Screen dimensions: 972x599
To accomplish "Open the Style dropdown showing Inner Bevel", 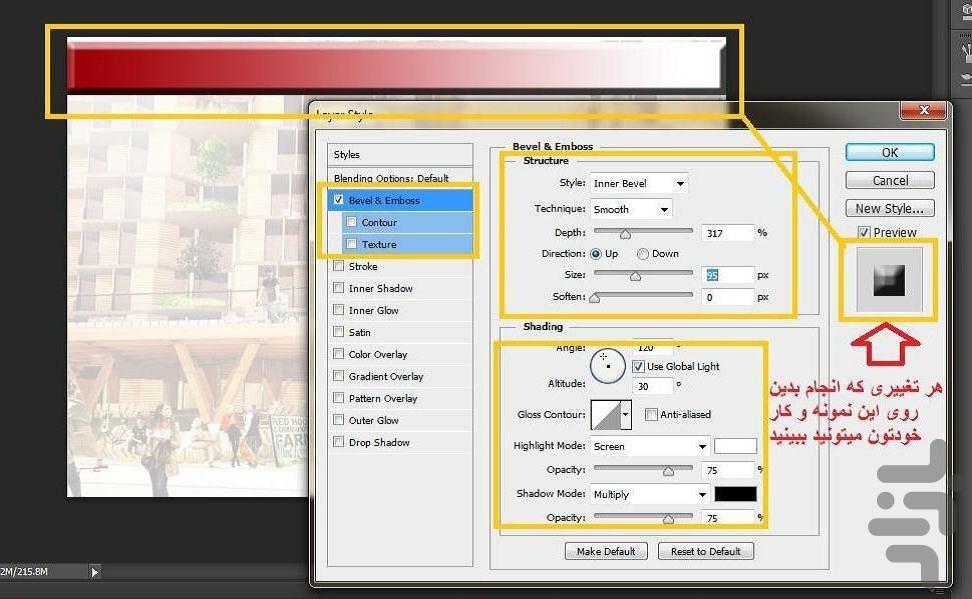I will point(639,184).
